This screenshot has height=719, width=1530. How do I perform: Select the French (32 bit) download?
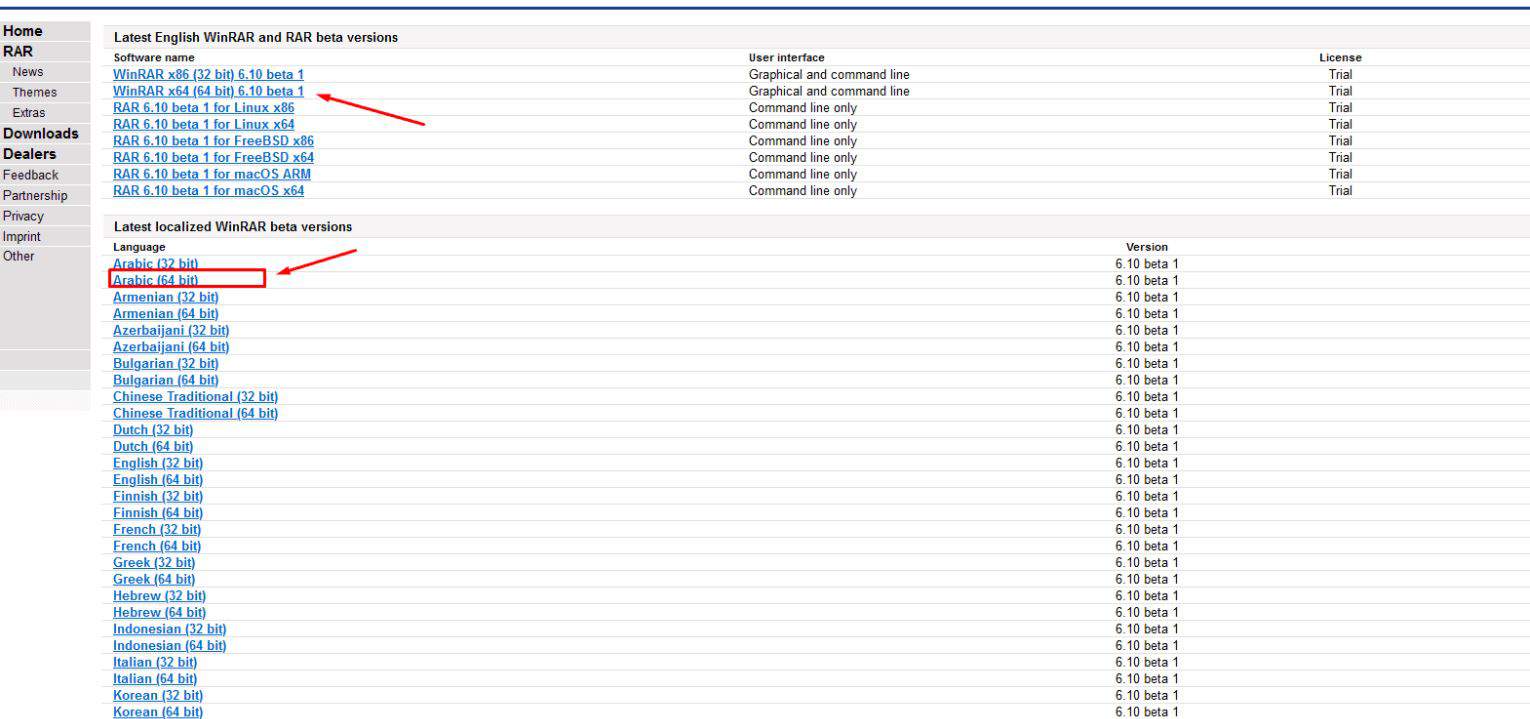click(157, 529)
